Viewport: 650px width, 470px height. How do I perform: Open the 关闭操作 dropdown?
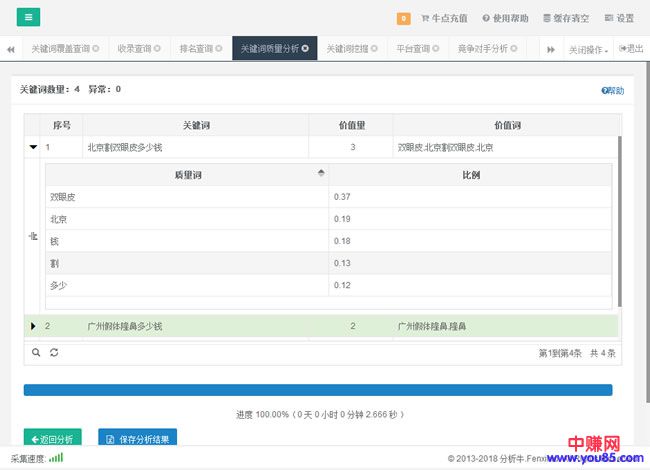(588, 49)
